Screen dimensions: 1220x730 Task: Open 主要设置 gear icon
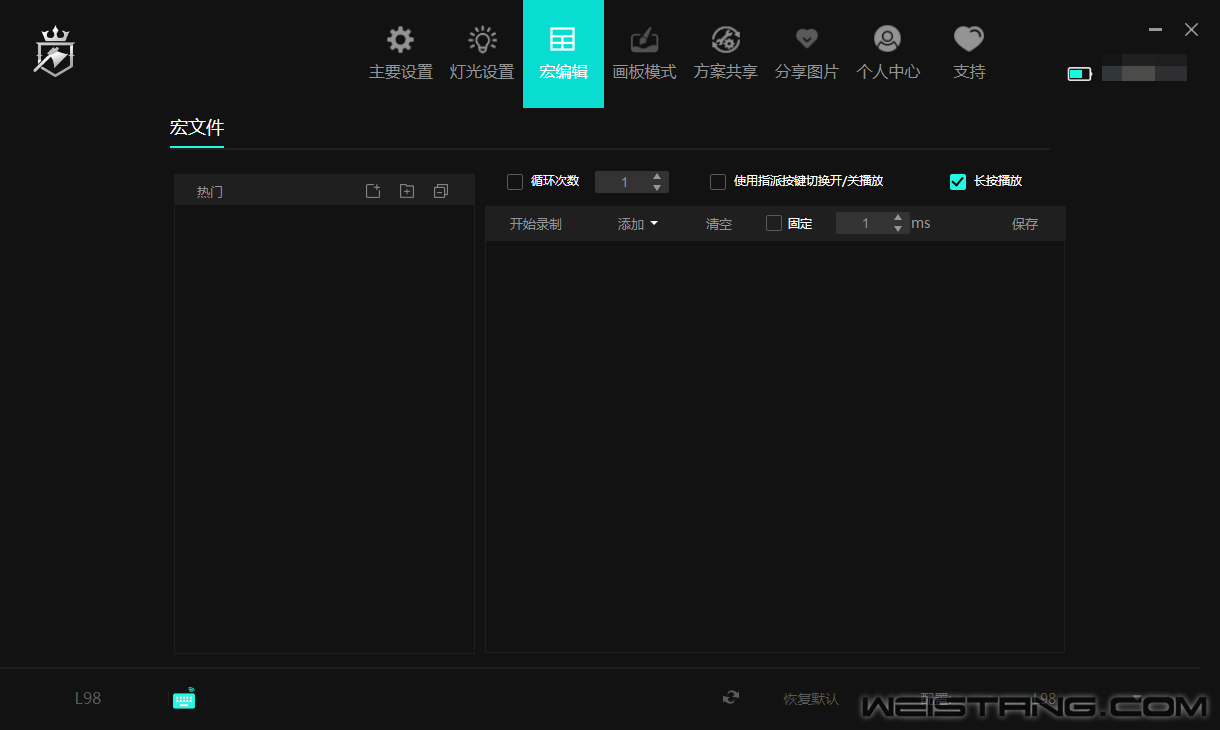click(400, 40)
